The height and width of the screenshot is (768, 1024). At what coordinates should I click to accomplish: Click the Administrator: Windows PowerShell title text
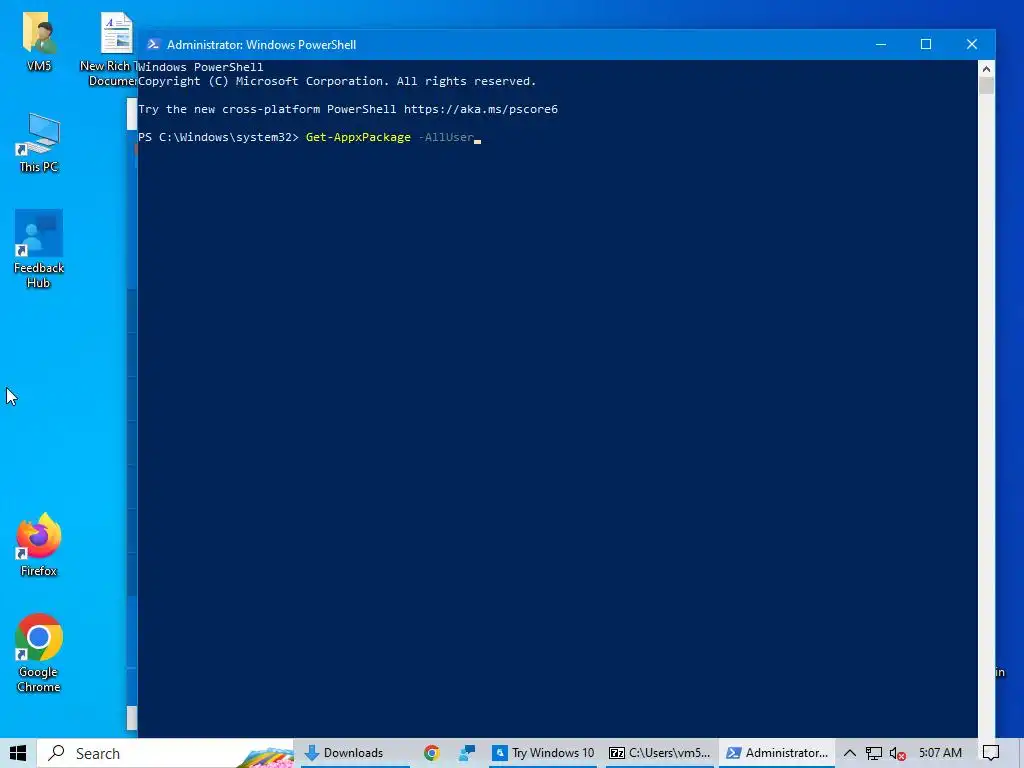pyautogui.click(x=261, y=44)
